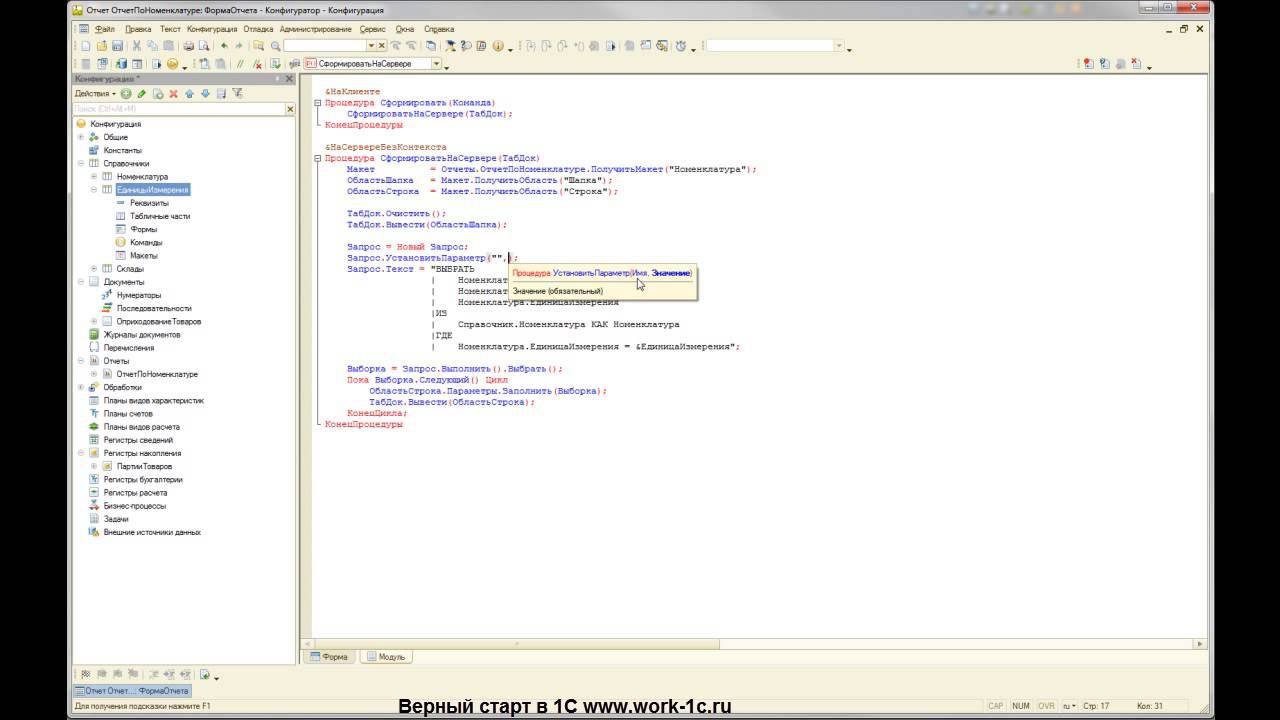Click the Undo arrow in the main toolbar
Viewport: 1280px width, 720px height.
click(x=224, y=46)
